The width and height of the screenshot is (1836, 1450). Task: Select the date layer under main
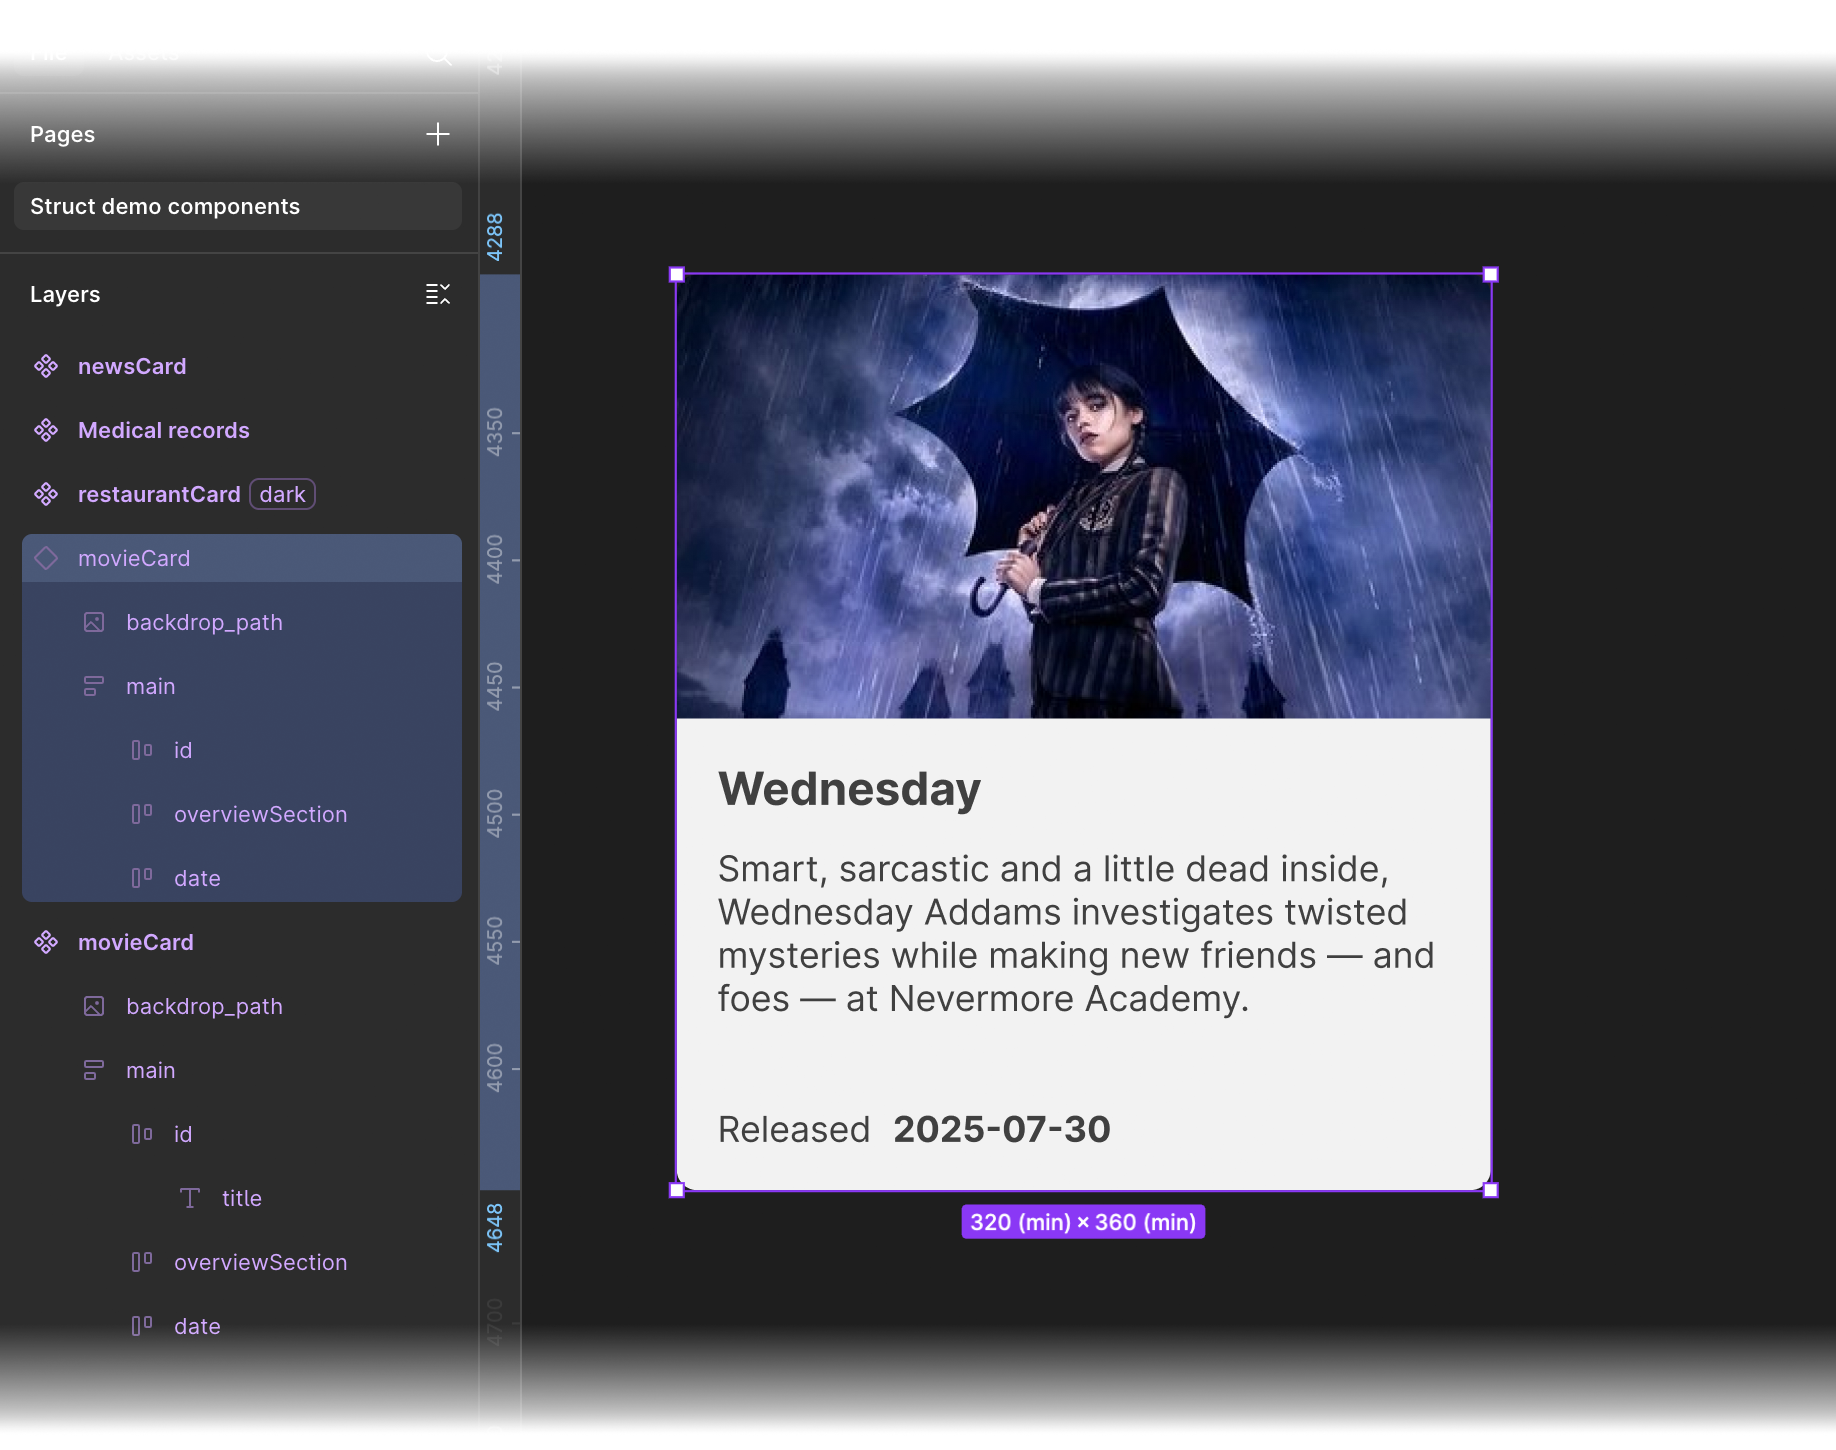(197, 877)
